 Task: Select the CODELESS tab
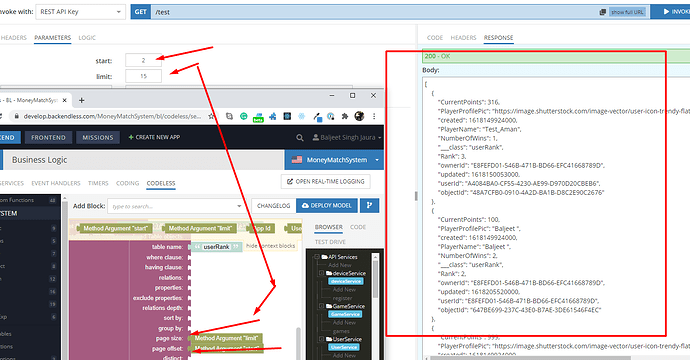[x=161, y=183]
